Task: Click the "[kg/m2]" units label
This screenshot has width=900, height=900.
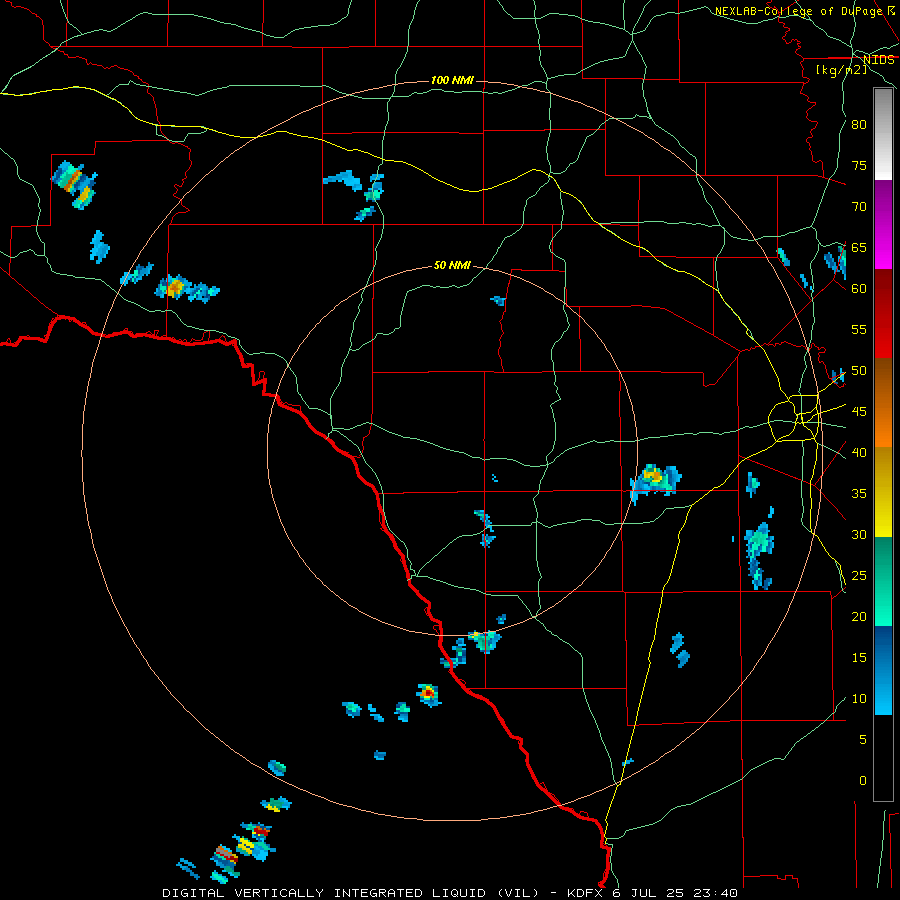Action: pyautogui.click(x=841, y=70)
